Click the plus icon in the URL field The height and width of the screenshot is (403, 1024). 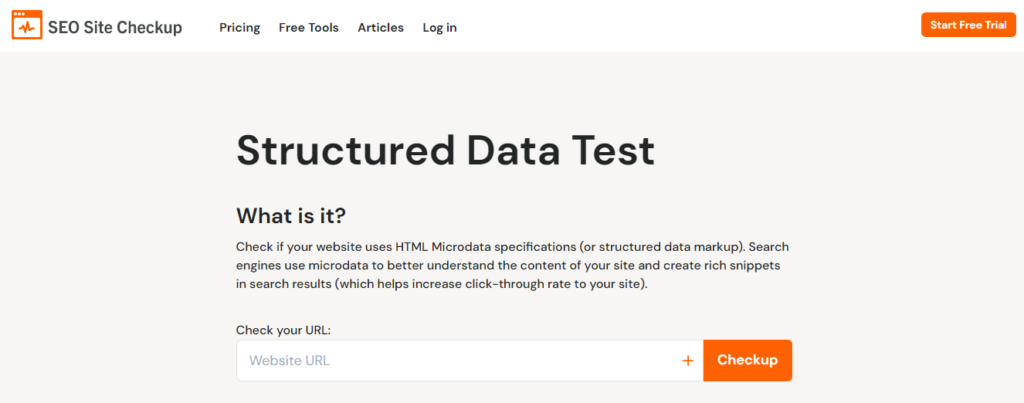pos(687,361)
